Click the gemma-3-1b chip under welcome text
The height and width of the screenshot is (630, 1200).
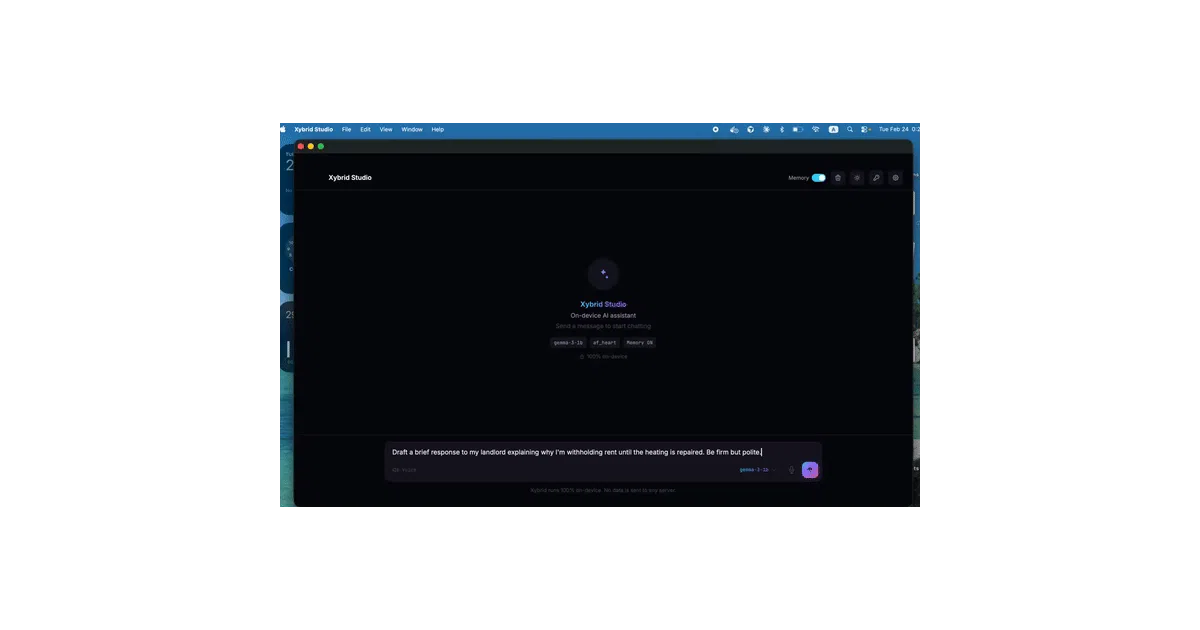tap(568, 342)
